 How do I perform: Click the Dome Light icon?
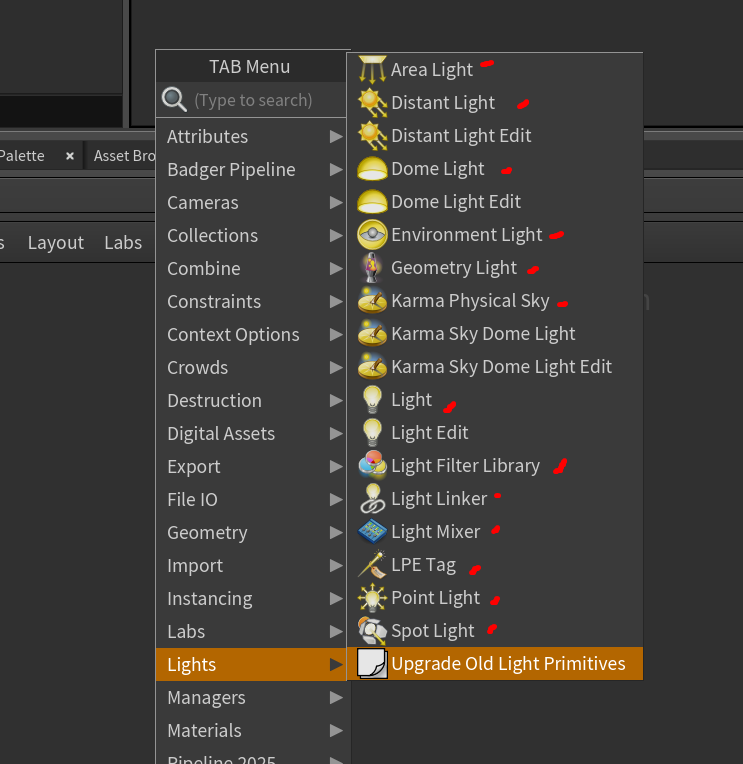pyautogui.click(x=372, y=168)
